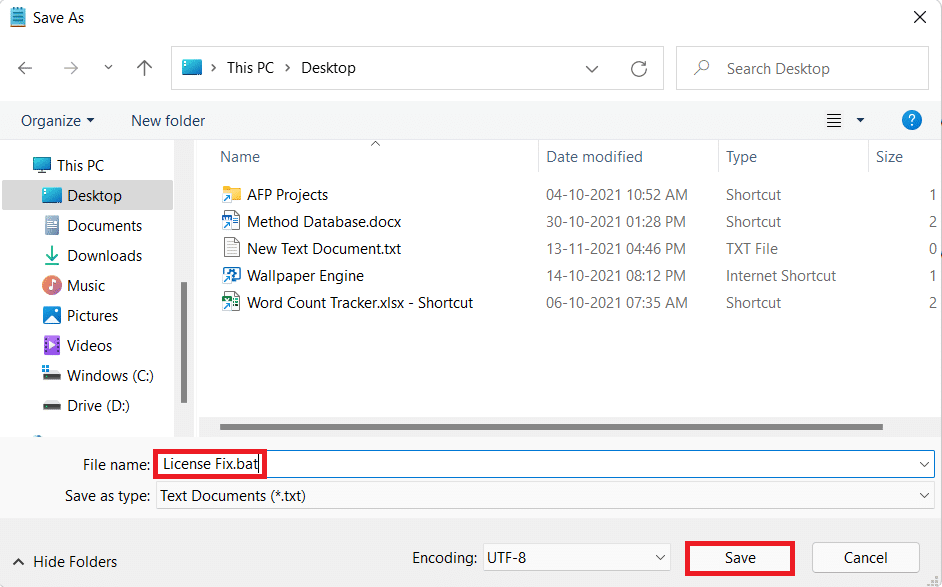942x587 pixels.
Task: Click the Up one level arrow
Action: tap(145, 68)
